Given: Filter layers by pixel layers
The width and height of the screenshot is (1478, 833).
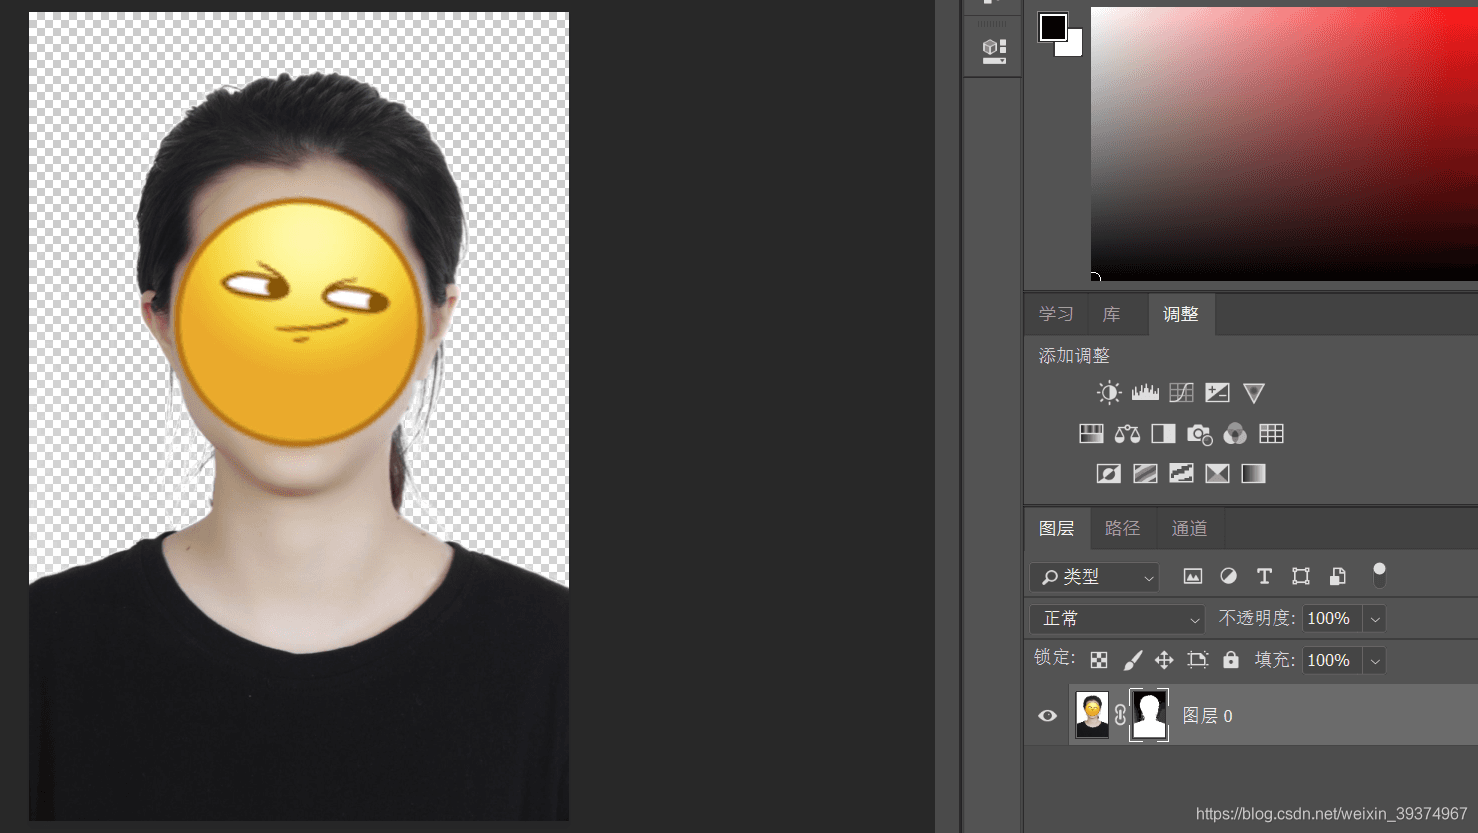Looking at the screenshot, I should [x=1192, y=577].
